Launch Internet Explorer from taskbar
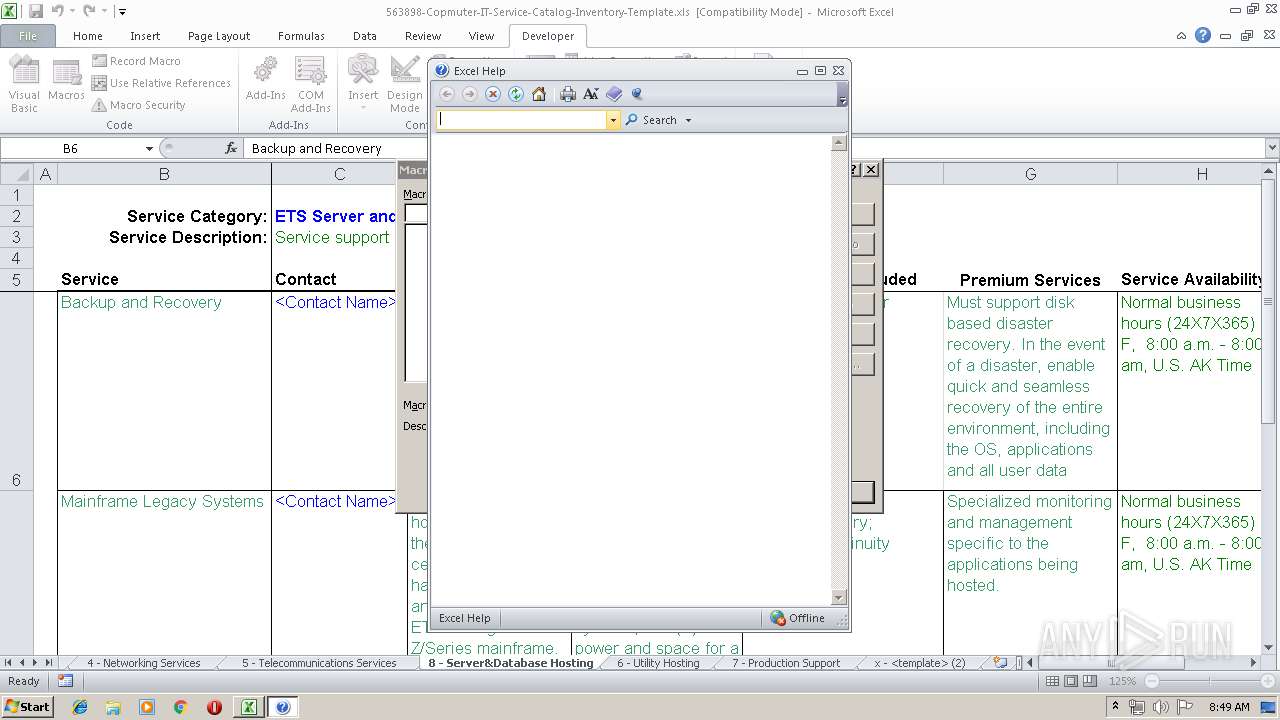Screen dimensions: 1280x720 click(80, 707)
